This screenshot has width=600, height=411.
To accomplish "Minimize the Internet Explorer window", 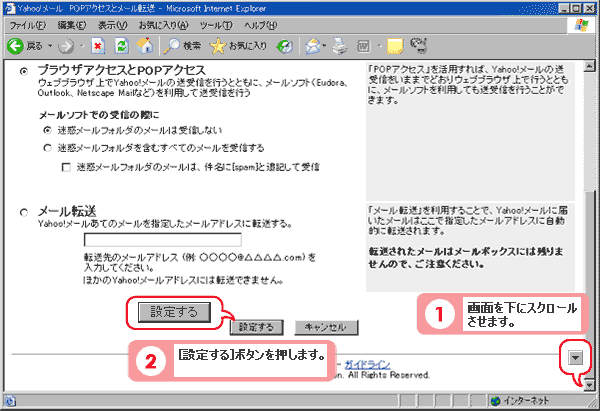I will click(564, 8).
